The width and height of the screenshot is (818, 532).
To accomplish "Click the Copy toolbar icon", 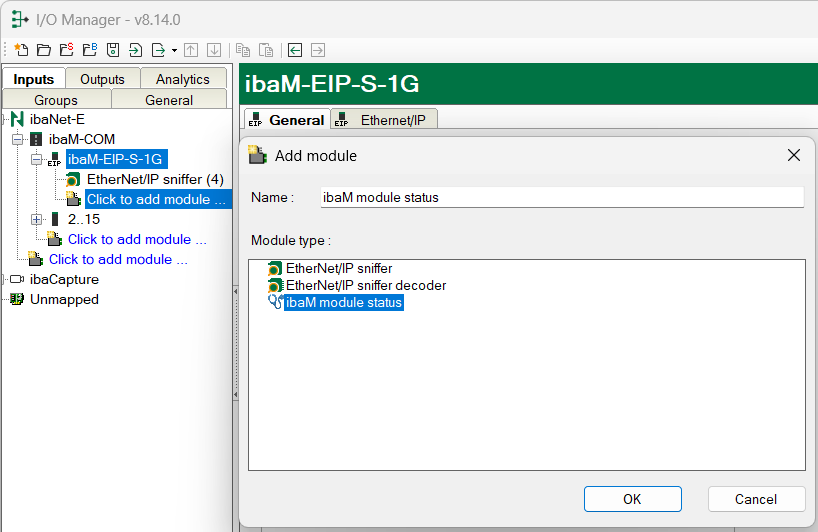I will click(x=243, y=50).
